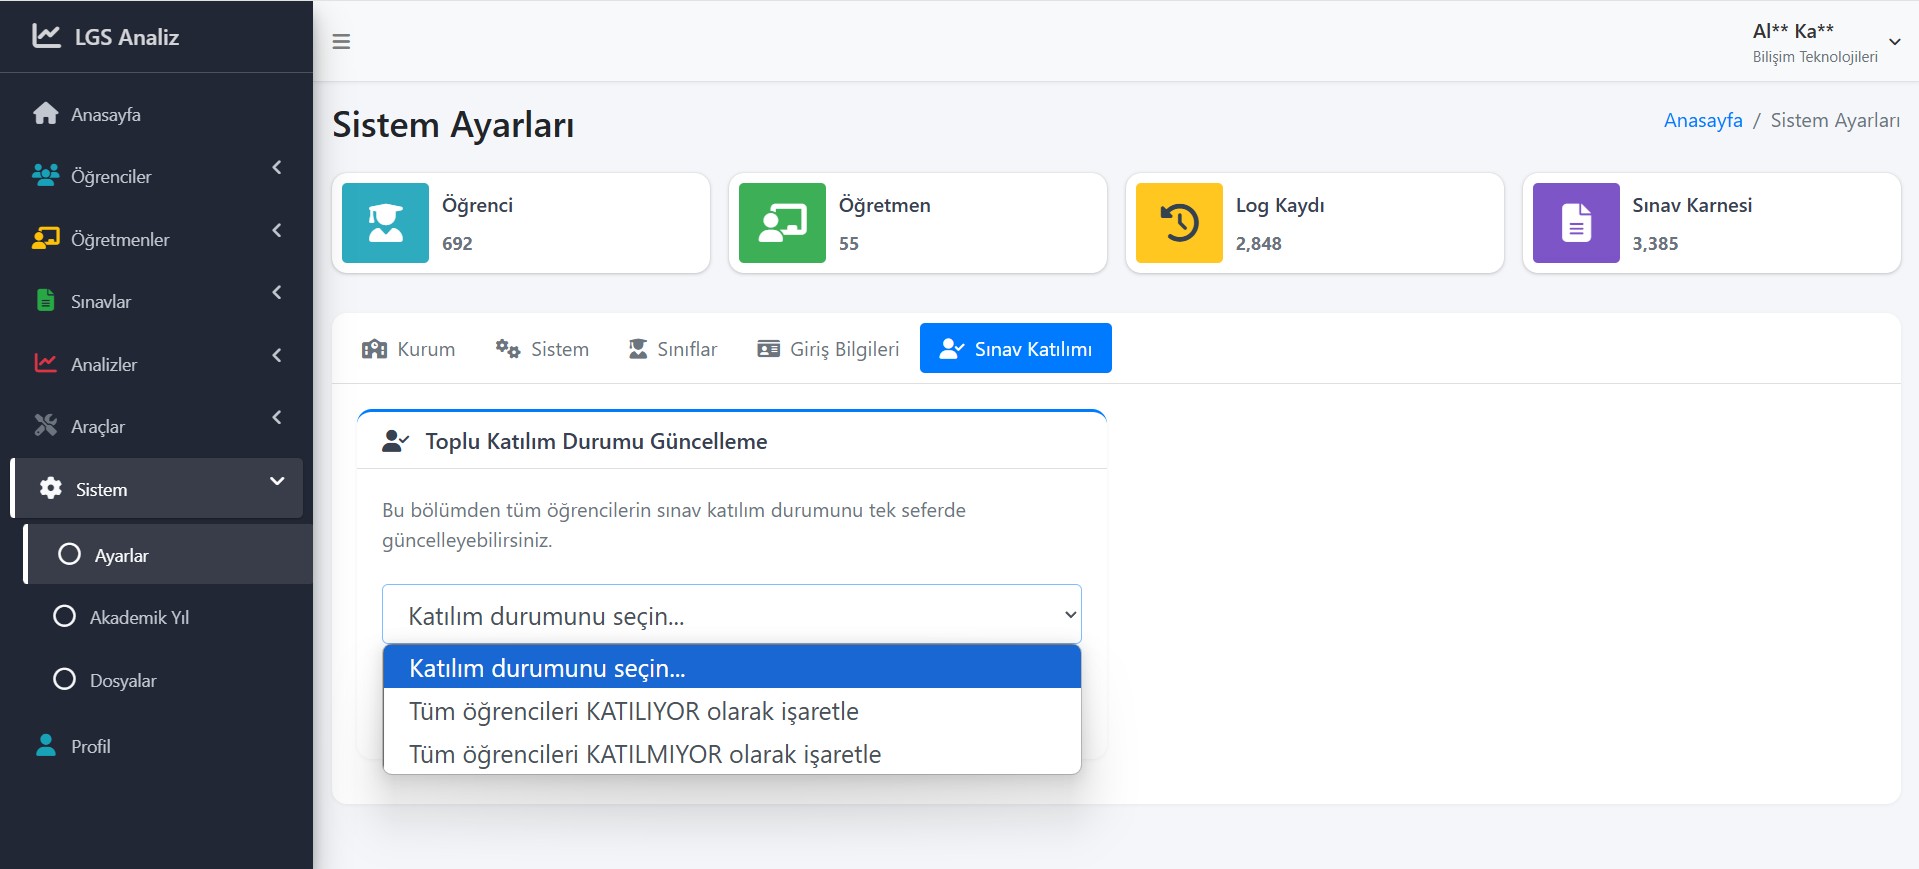The height and width of the screenshot is (869, 1919).
Task: Select the Ayarlar submenu item
Action: [x=121, y=555]
